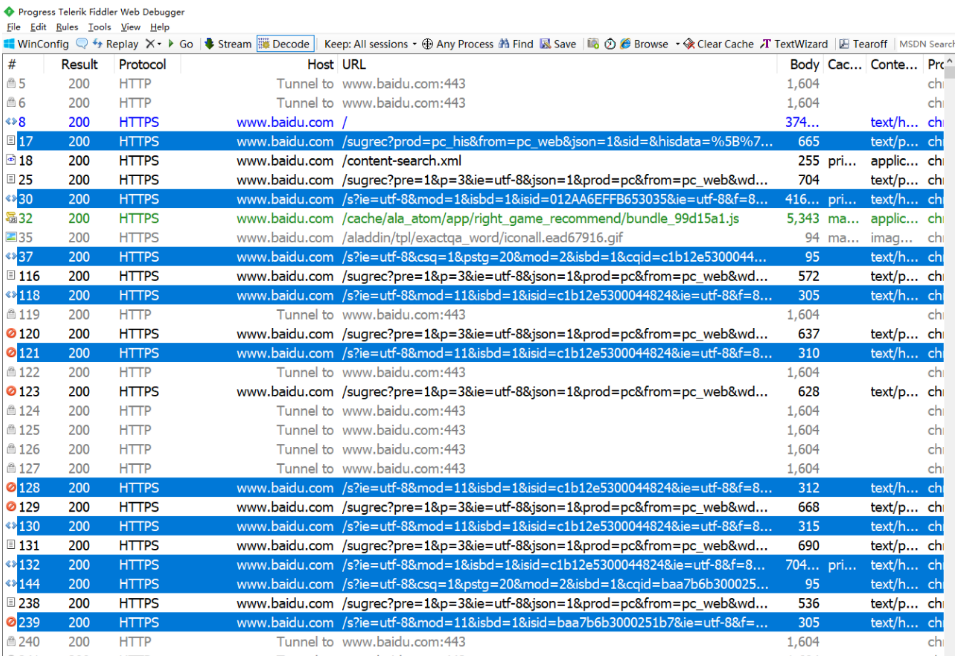Open the File menu
The image size is (955, 664).
[13, 27]
